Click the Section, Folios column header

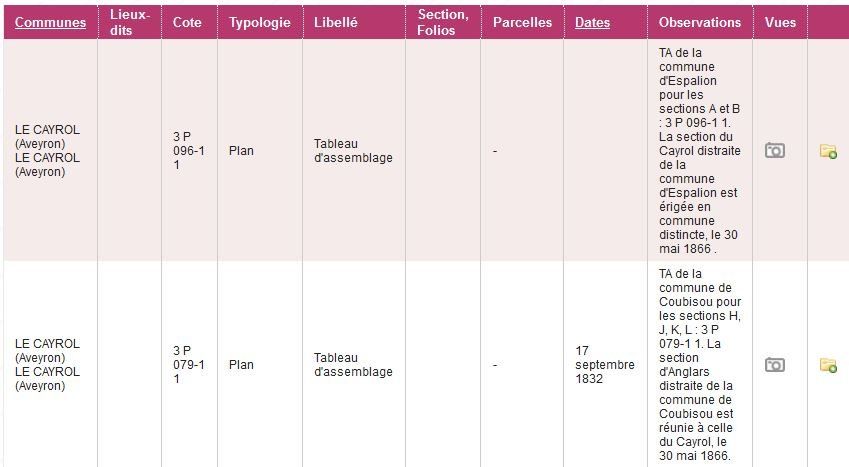point(442,22)
